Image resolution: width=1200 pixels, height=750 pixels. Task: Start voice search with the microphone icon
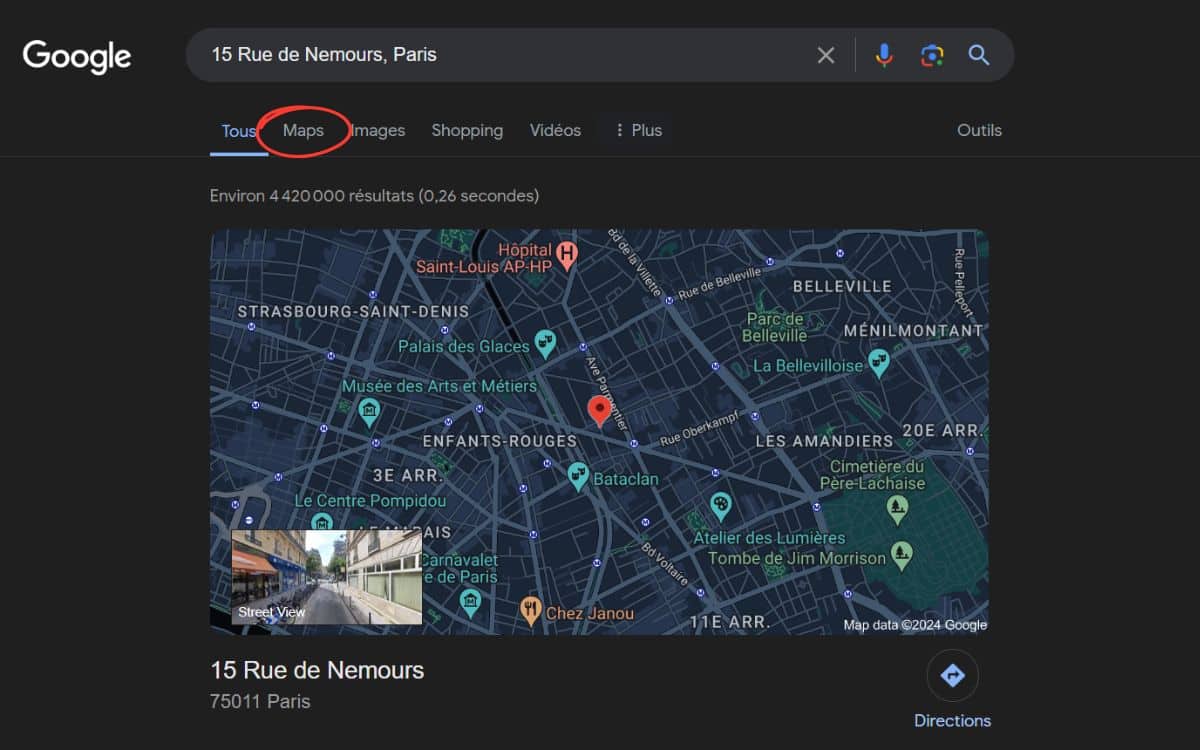(884, 55)
